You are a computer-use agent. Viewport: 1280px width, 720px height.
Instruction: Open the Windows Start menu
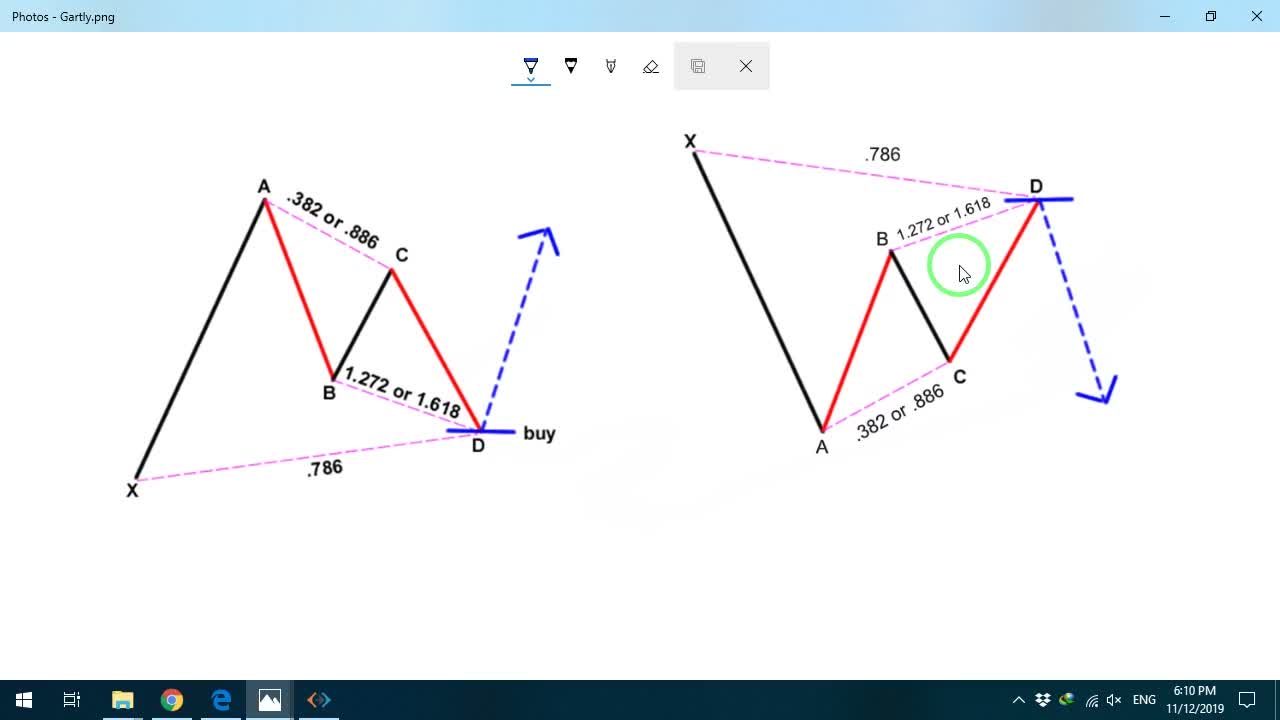click(x=24, y=700)
